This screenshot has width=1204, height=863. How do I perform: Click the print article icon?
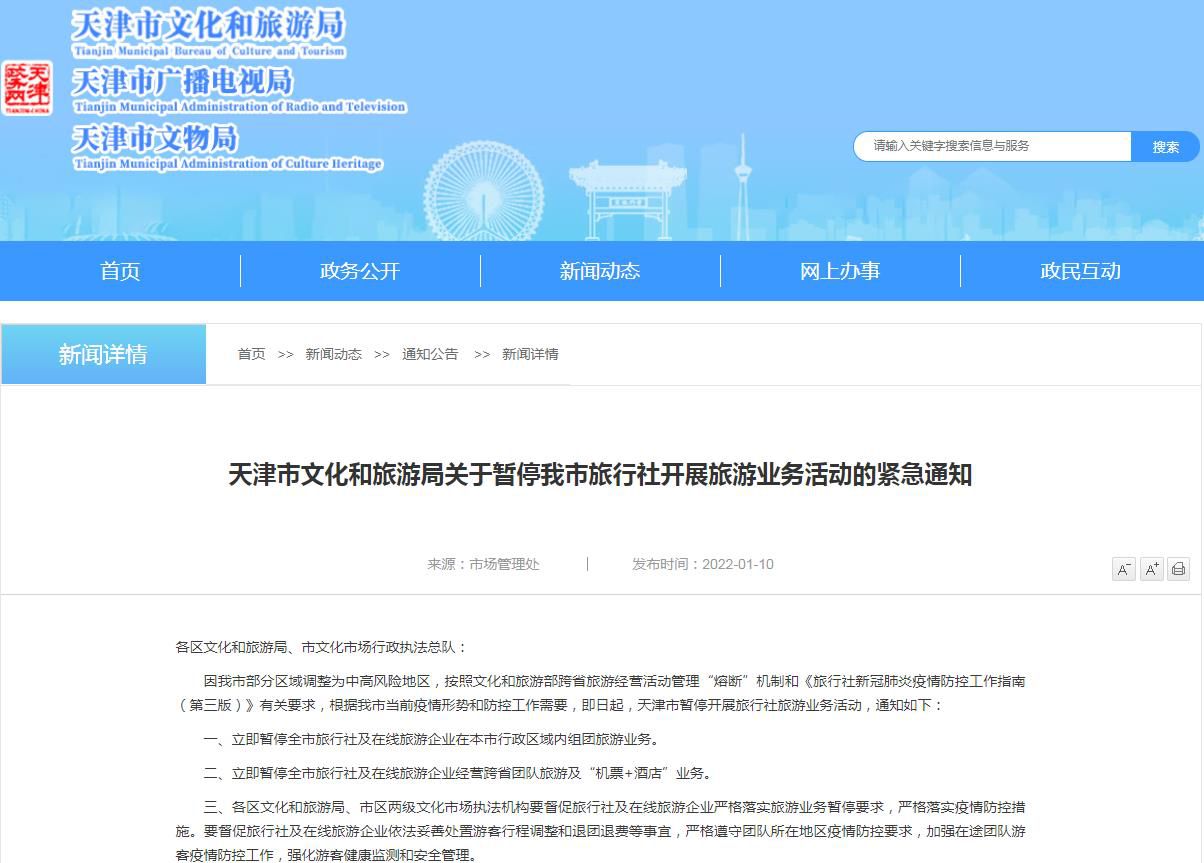pos(1178,568)
